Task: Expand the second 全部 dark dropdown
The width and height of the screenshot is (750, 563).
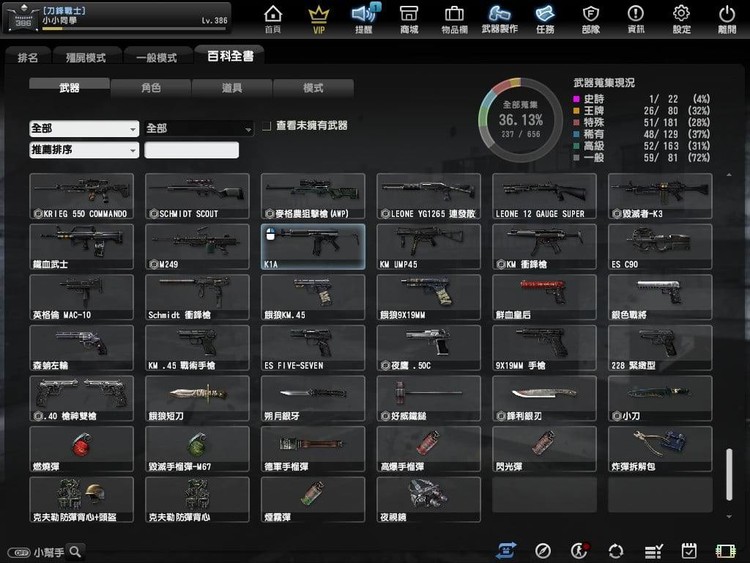Action: coord(199,128)
